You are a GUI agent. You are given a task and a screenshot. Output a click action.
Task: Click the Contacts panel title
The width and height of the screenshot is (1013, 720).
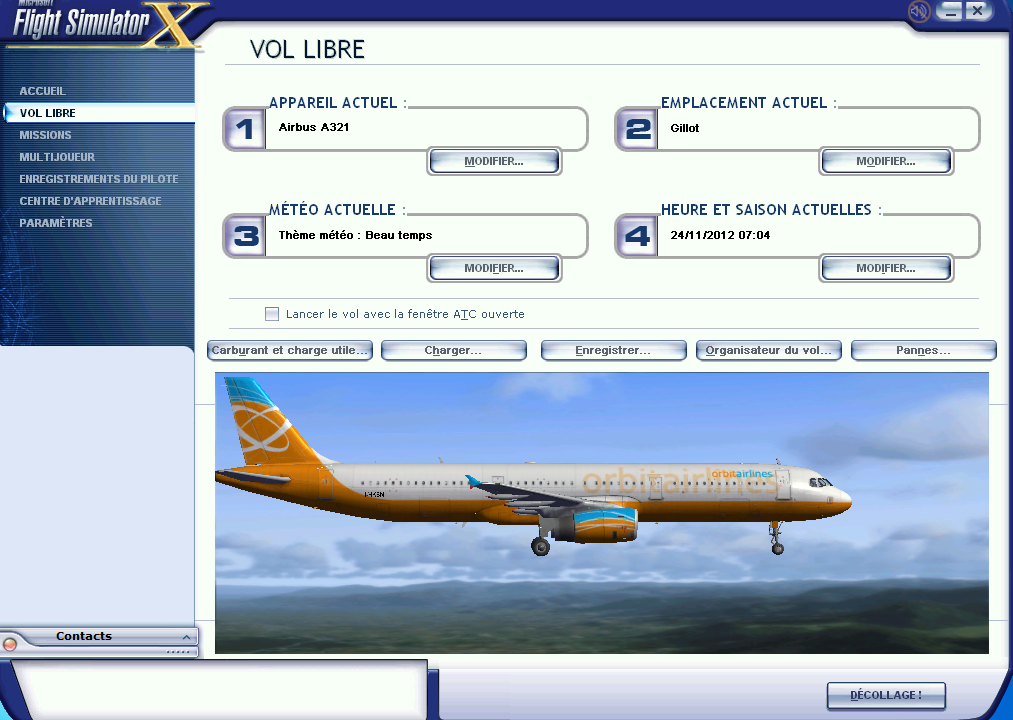(84, 636)
